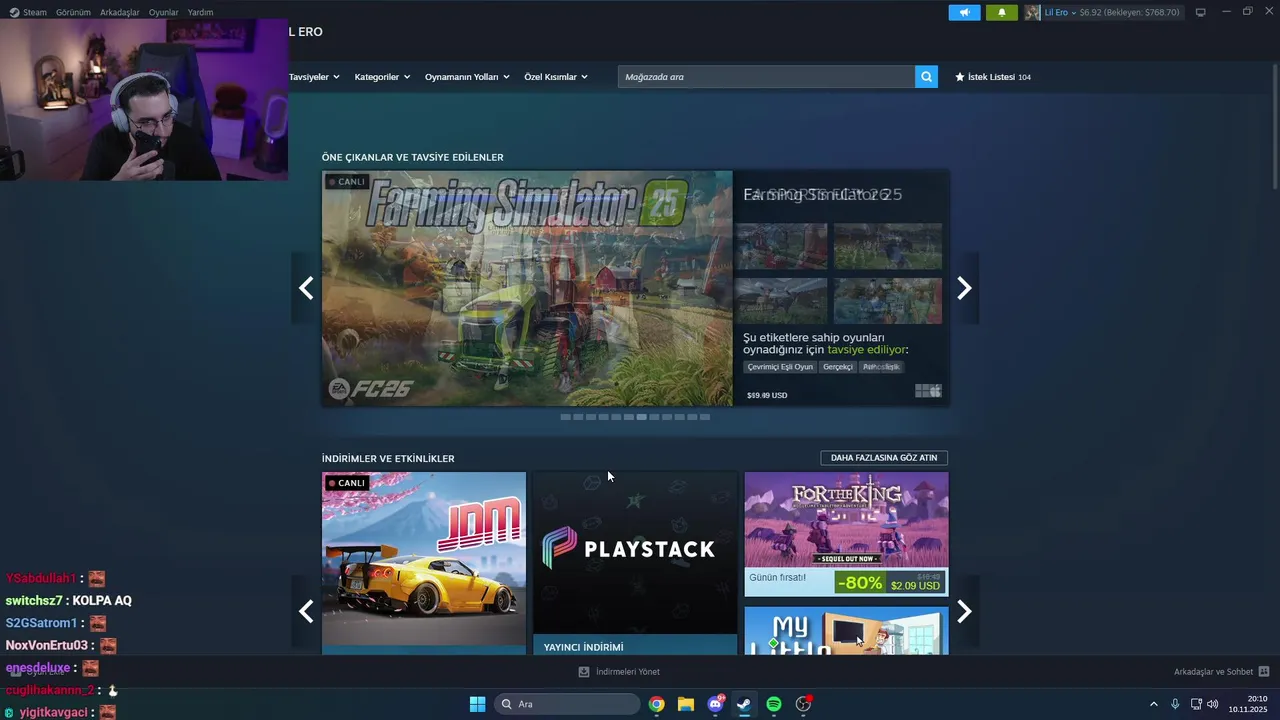Open the green notifications bell
1280x720 pixels.
coord(1002,12)
